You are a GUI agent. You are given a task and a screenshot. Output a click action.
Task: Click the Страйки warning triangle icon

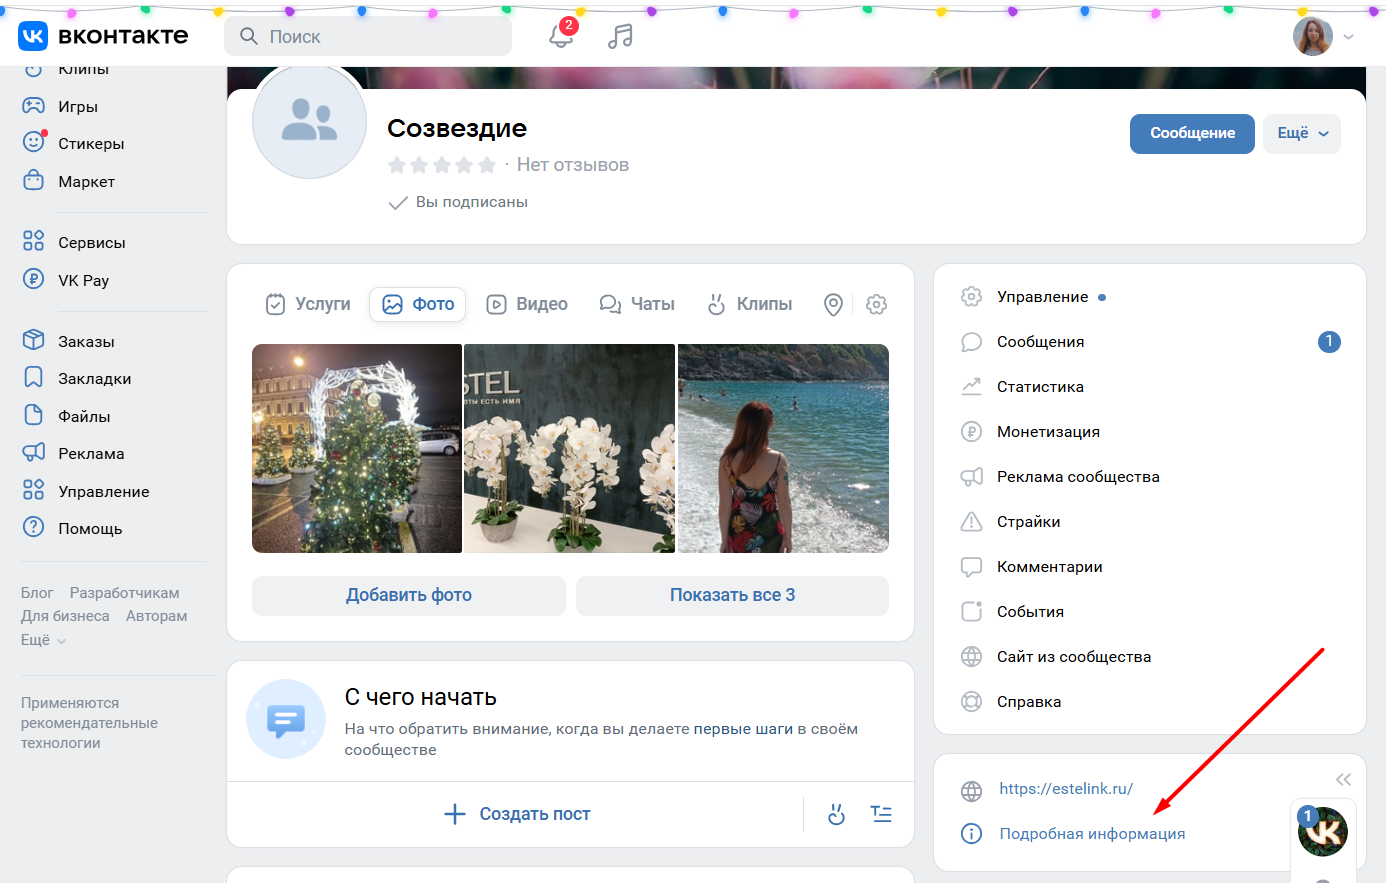tap(971, 522)
